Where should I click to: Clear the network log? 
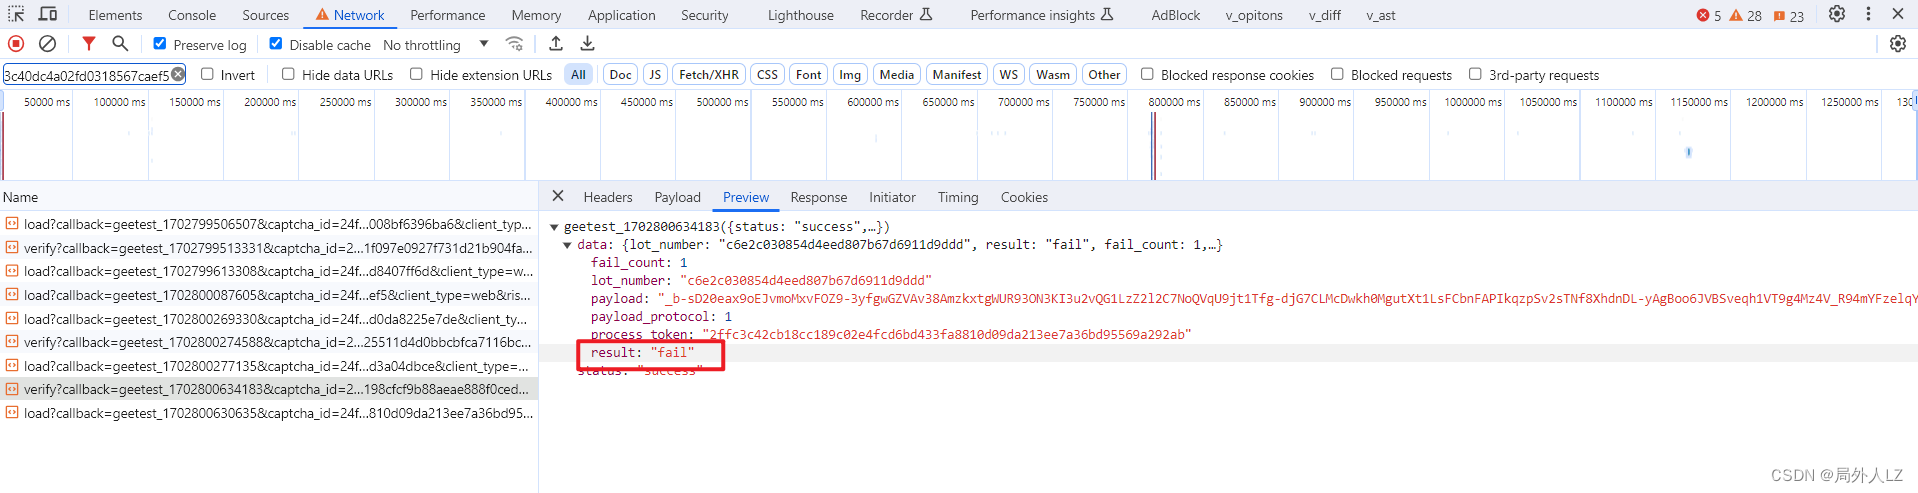coord(47,44)
